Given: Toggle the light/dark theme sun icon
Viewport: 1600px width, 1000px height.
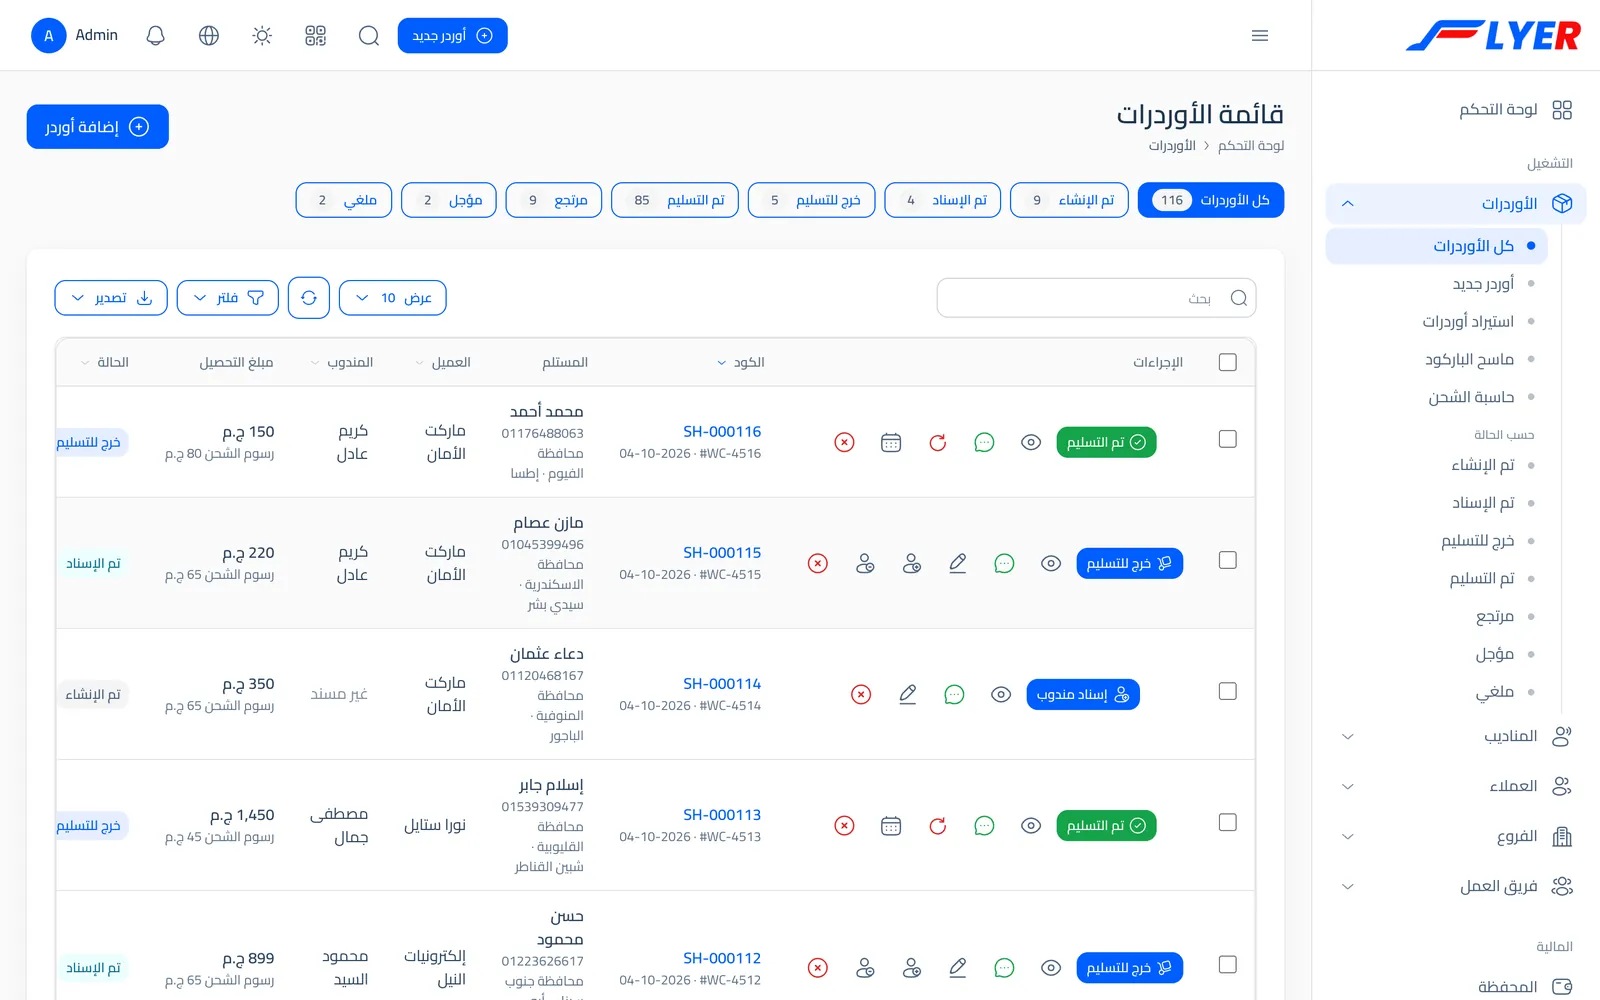Looking at the screenshot, I should [262, 36].
